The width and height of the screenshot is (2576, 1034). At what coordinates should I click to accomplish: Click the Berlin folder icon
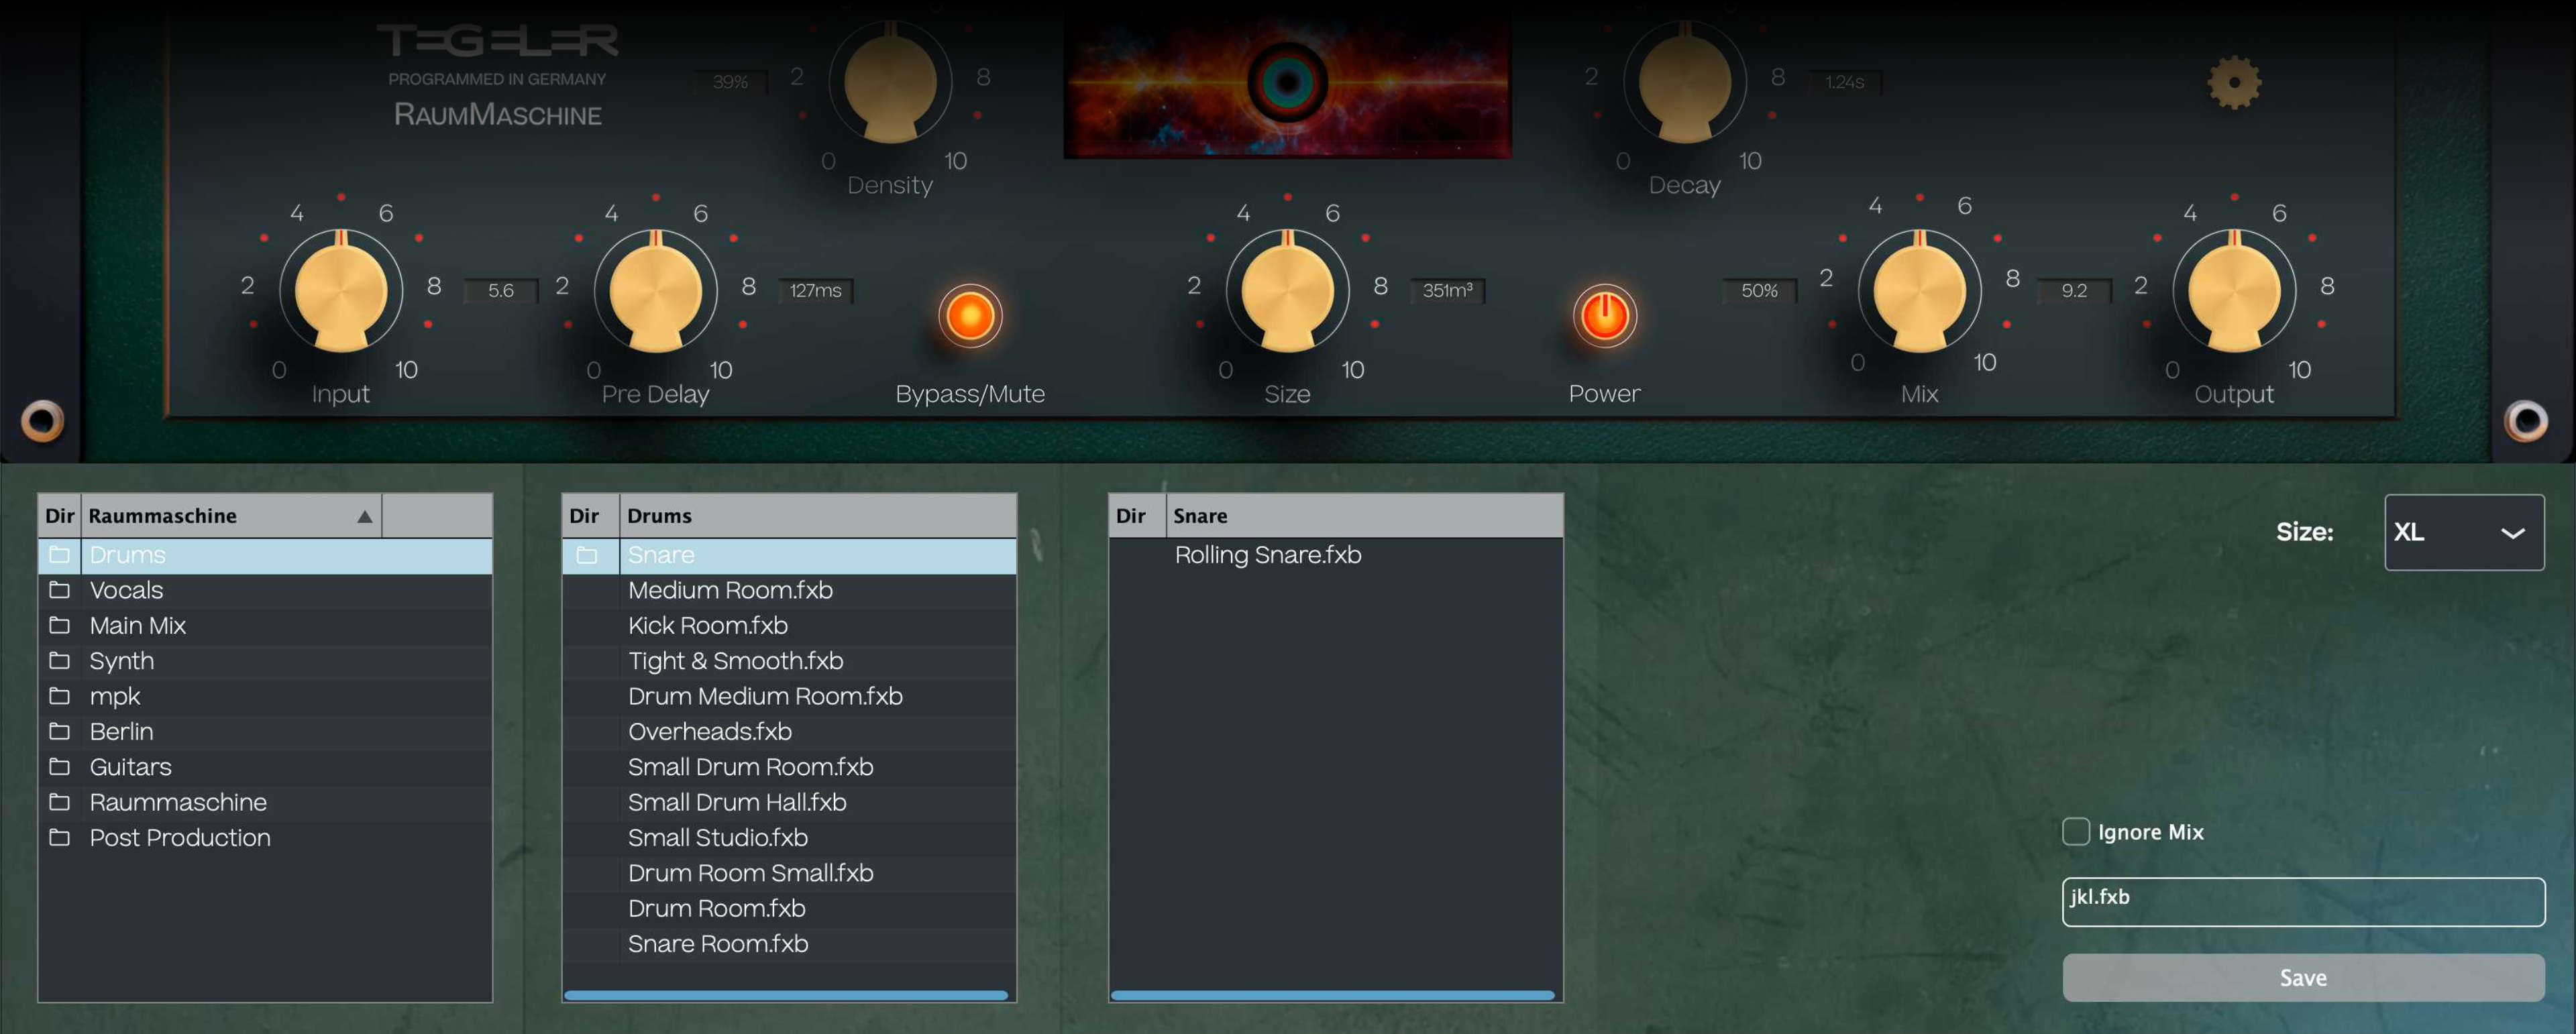(x=60, y=732)
